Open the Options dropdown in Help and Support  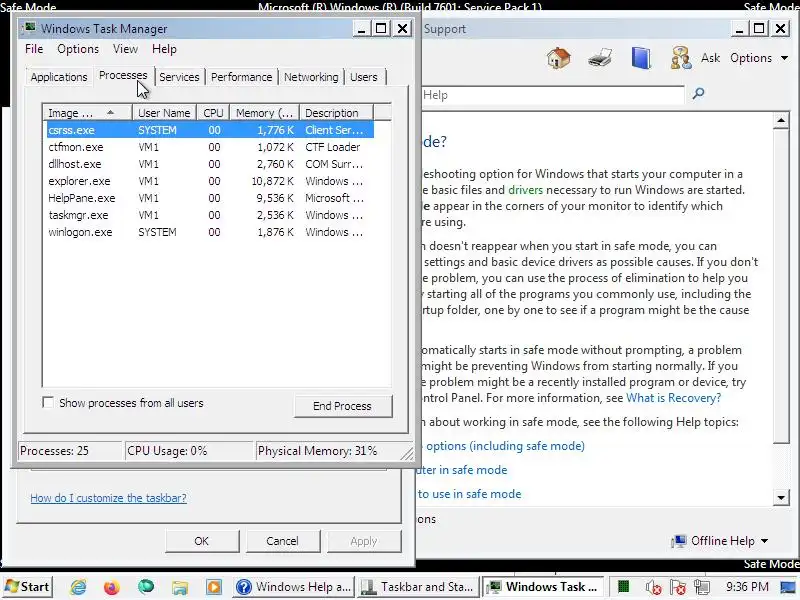pos(759,58)
